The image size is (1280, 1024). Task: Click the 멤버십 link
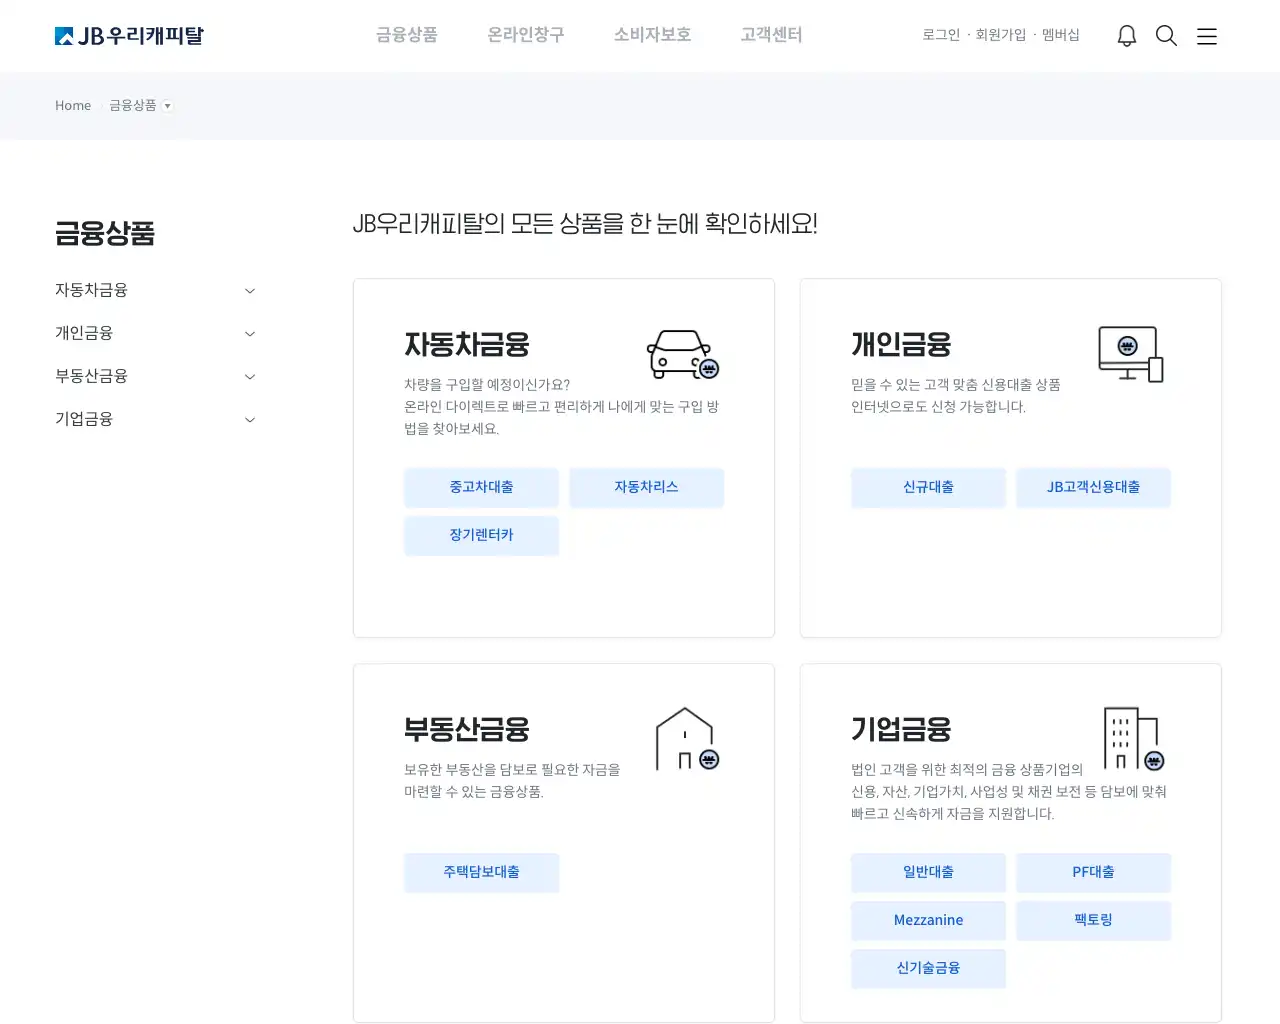[1061, 35]
